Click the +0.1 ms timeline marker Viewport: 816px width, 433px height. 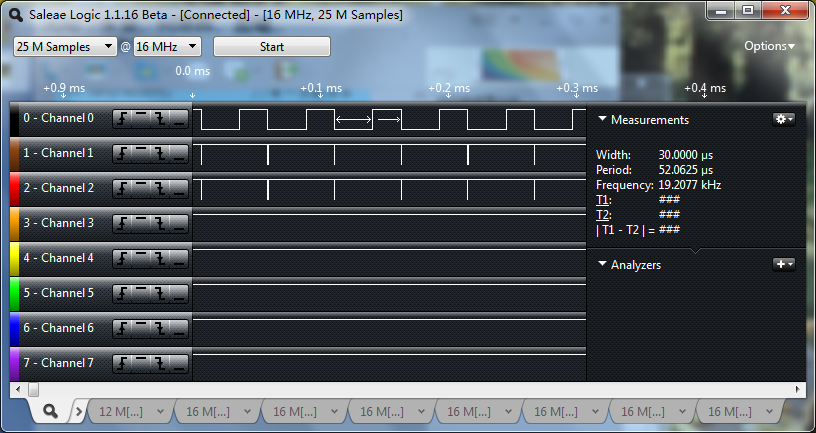[x=321, y=88]
